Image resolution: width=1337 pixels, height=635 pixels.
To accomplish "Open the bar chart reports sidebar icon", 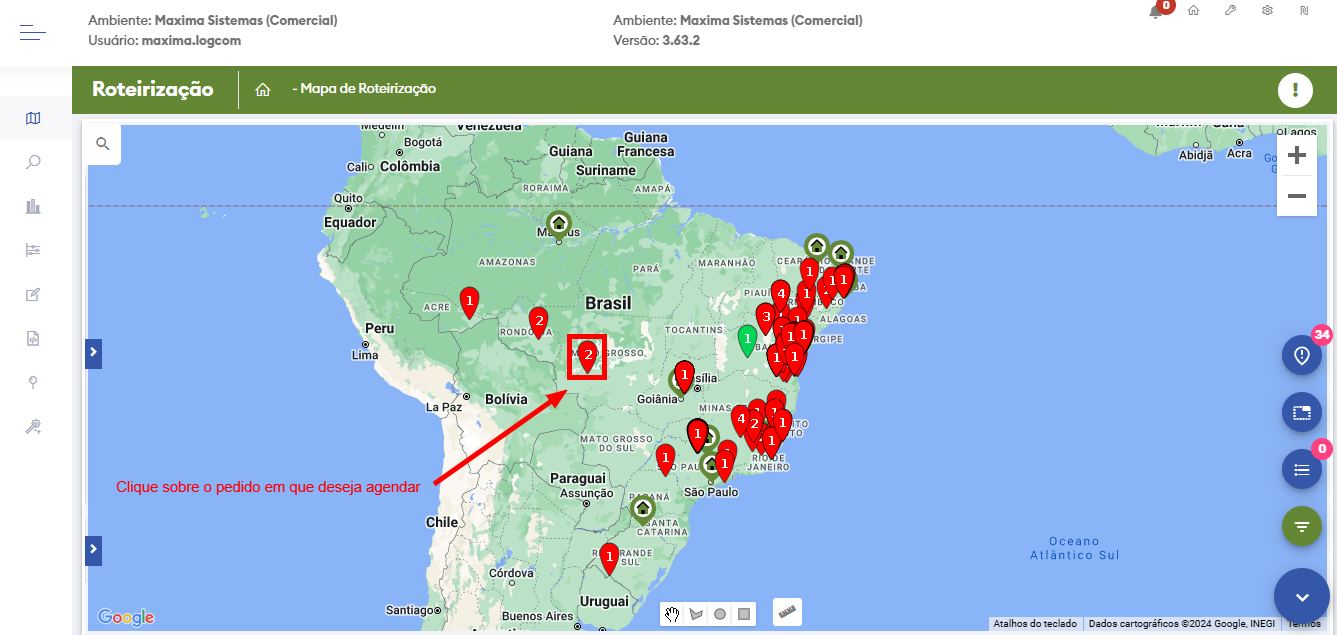I will (x=33, y=206).
